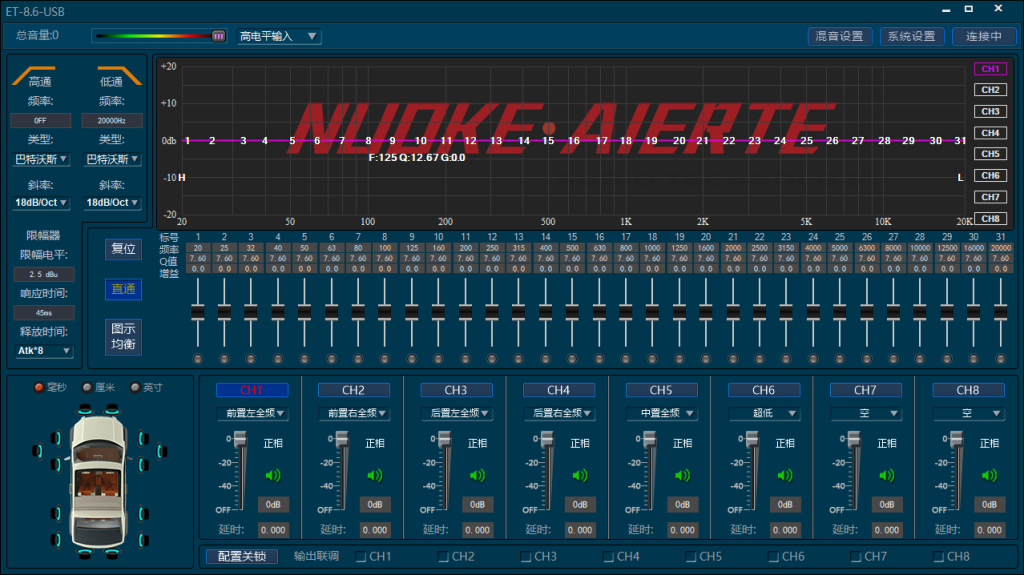Check the CH2 output link checkbox
Image resolution: width=1024 pixels, height=575 pixels.
click(x=443, y=557)
